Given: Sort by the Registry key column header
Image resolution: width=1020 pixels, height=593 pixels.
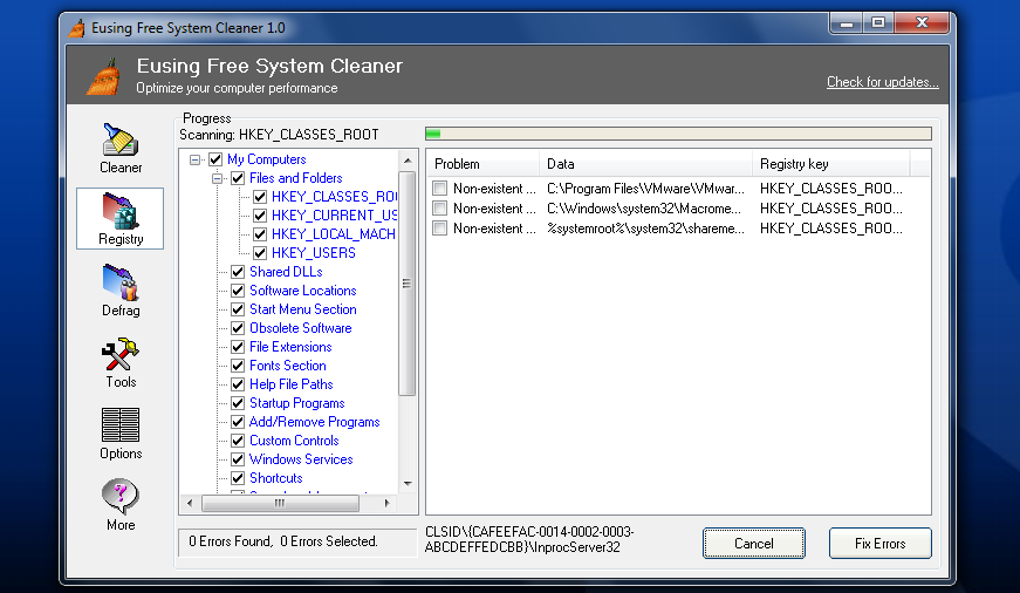Looking at the screenshot, I should pos(831,164).
